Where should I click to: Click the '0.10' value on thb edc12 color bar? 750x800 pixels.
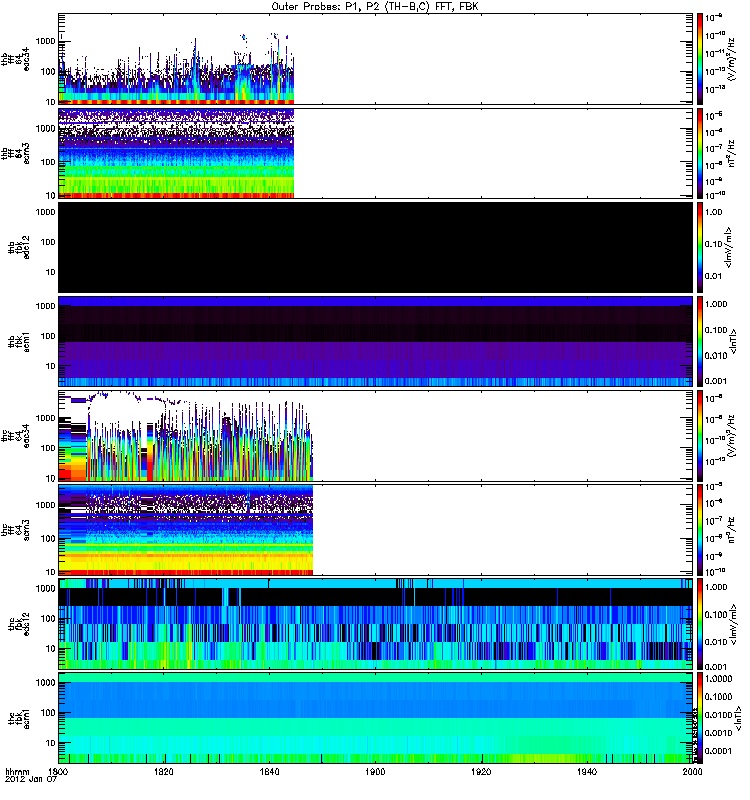pyautogui.click(x=714, y=244)
